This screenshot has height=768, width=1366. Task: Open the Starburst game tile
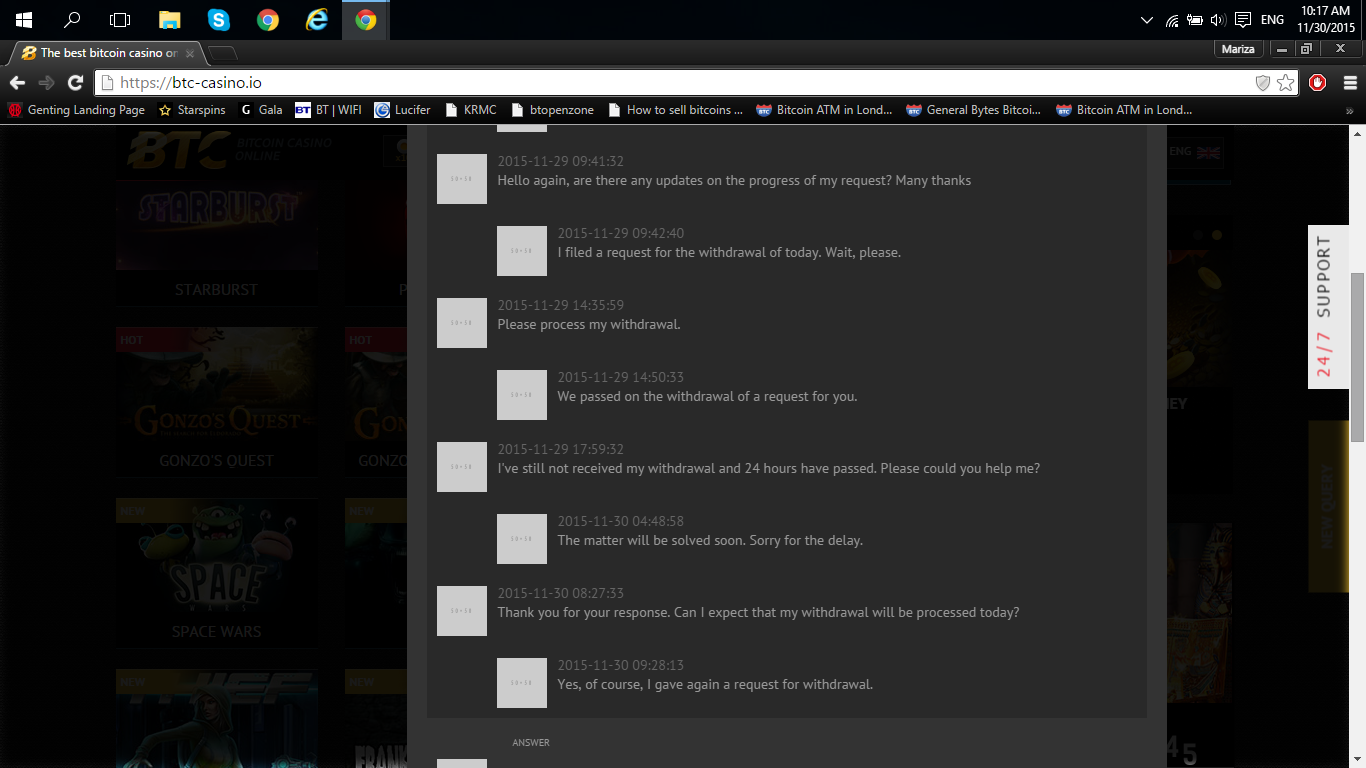click(217, 243)
